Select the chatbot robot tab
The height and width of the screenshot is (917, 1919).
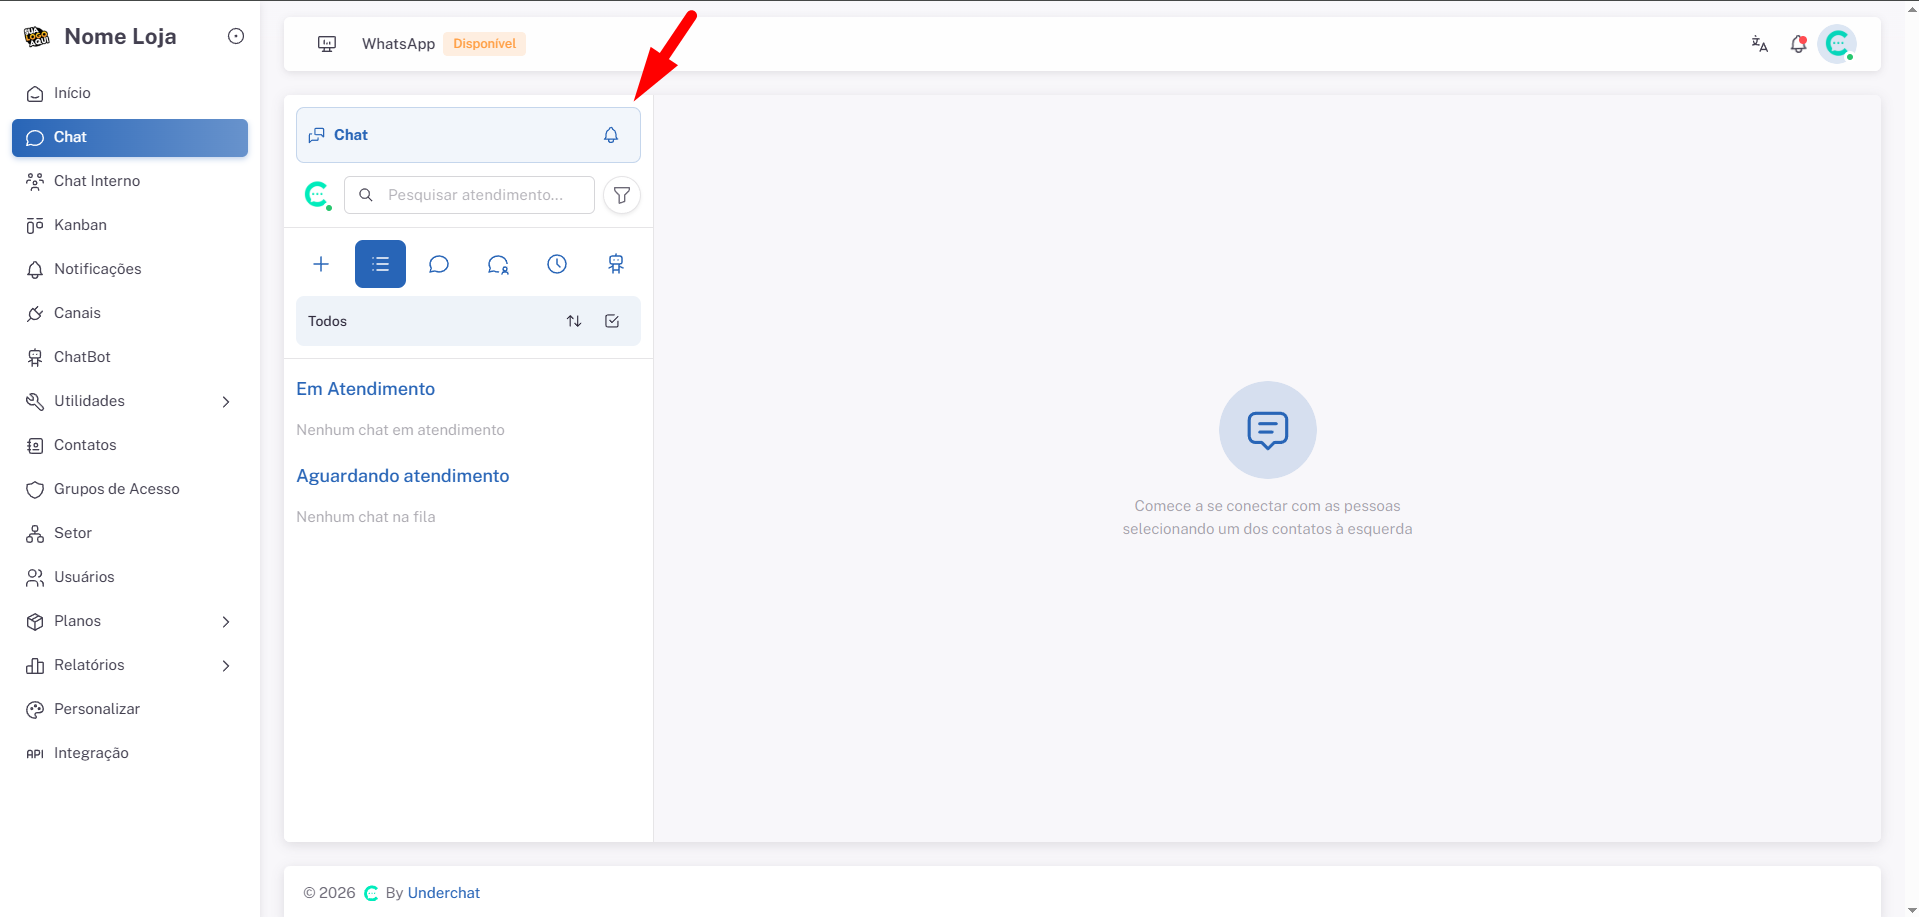point(616,264)
